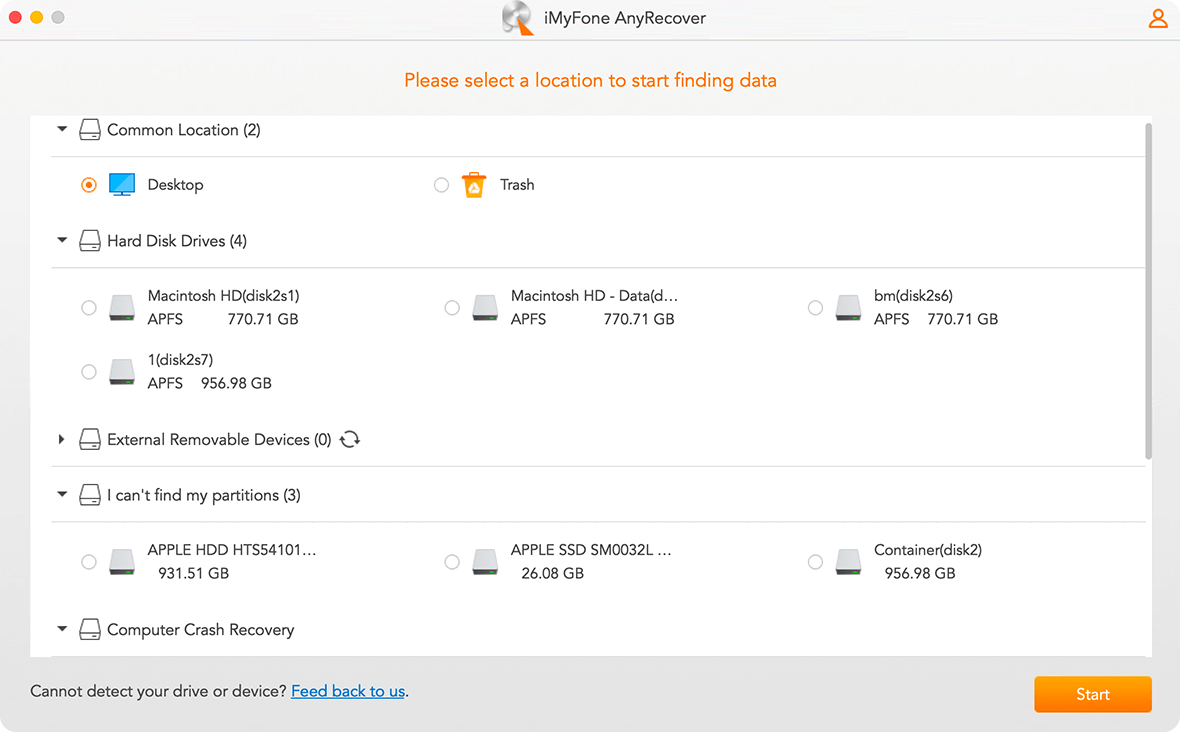Select the APPLE SSD SM0032L radio button
Viewport: 1180px width, 732px height.
[452, 562]
